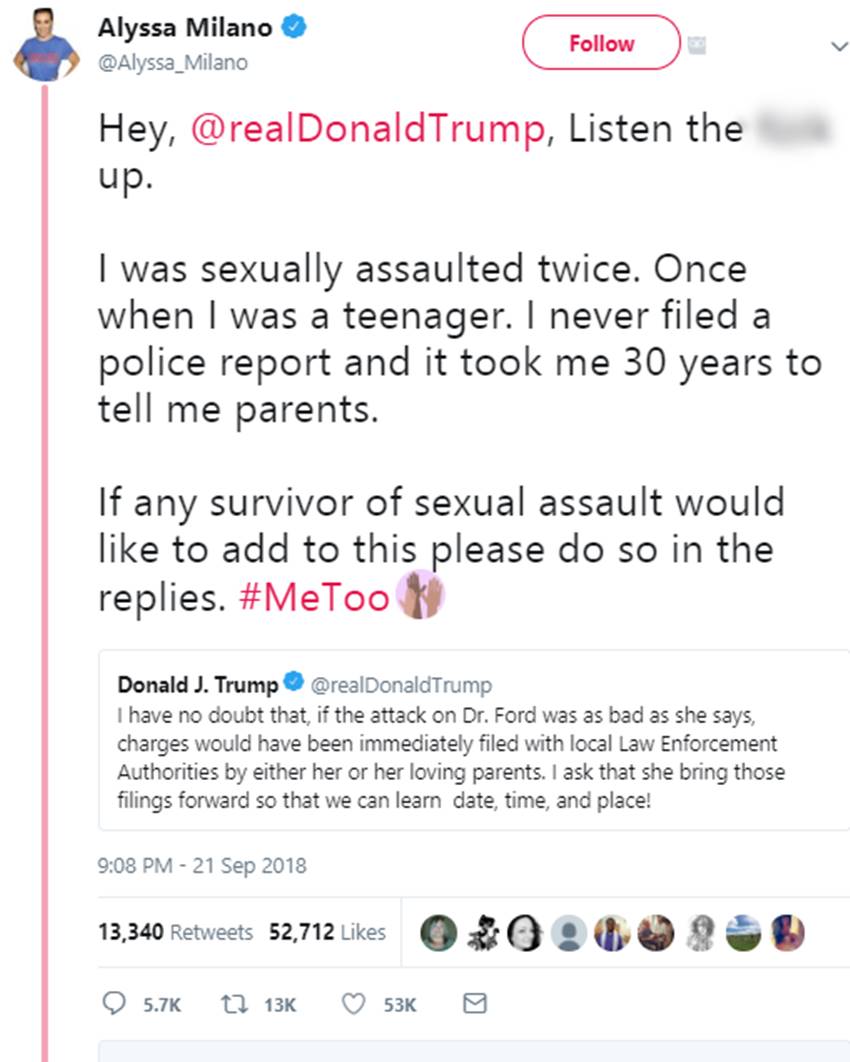Click the @Alyssa_Milano handle

point(173,62)
